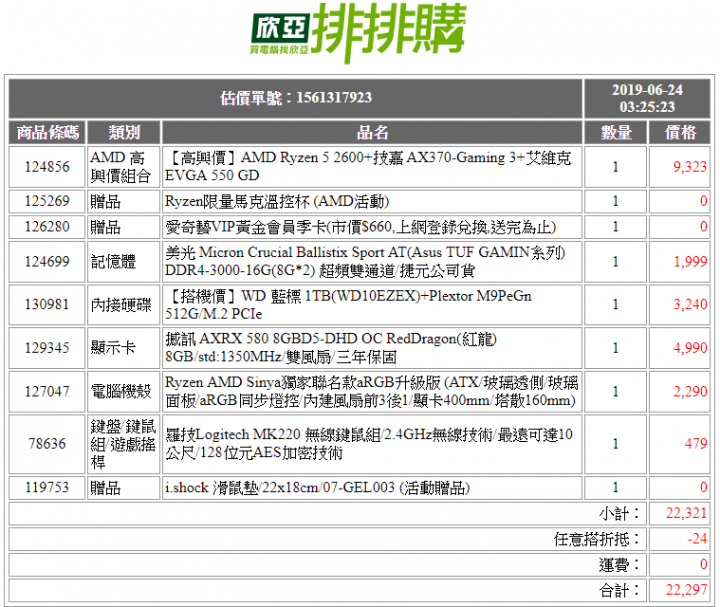The image size is (720, 607).
Task: Select barcode 126280 cell
Action: point(47,227)
